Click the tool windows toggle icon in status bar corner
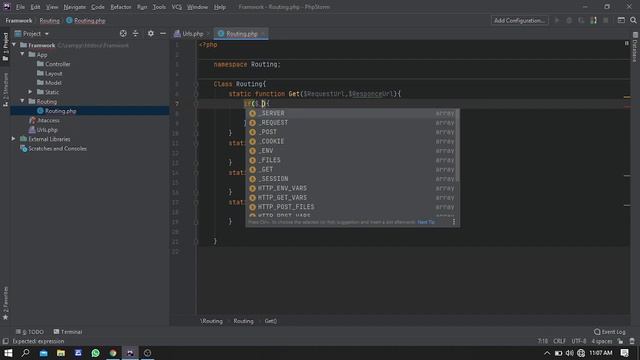Screen dimensions: 640x360 coord(5,341)
